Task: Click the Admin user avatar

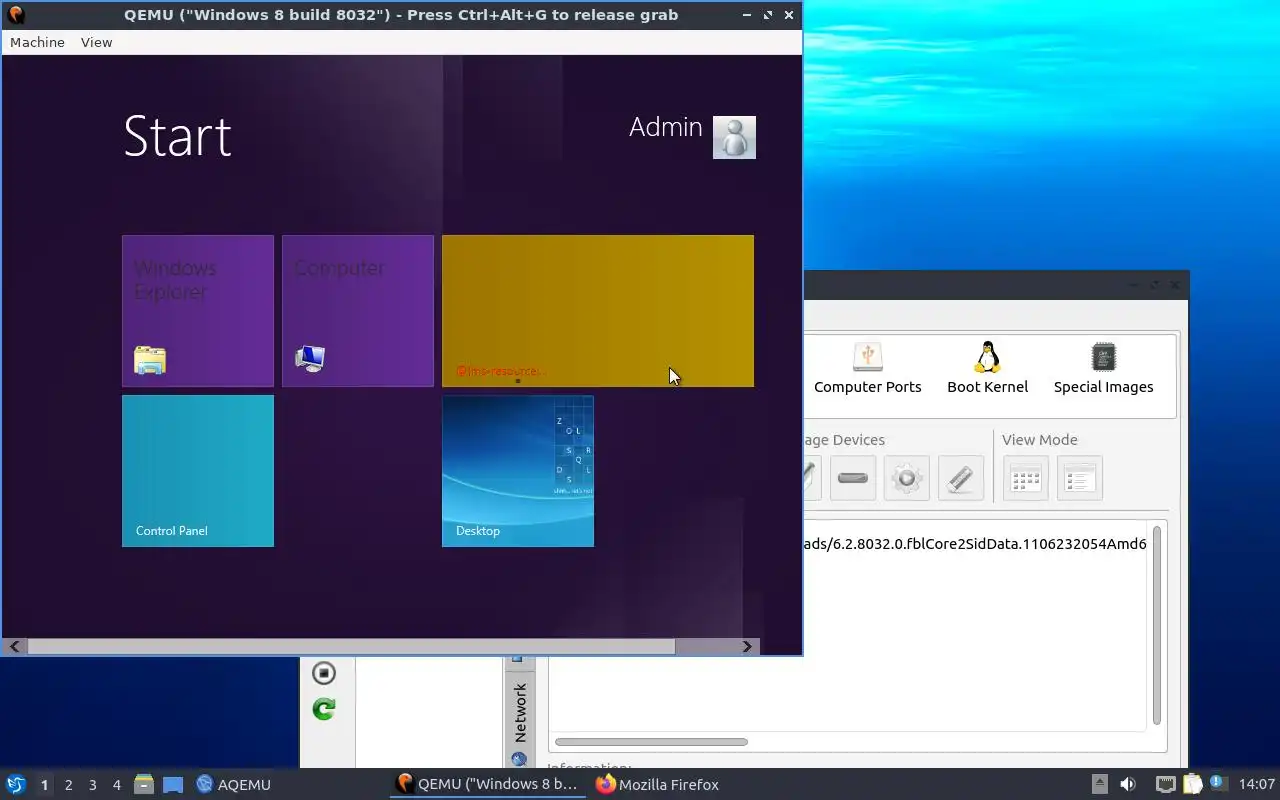Action: (x=734, y=137)
